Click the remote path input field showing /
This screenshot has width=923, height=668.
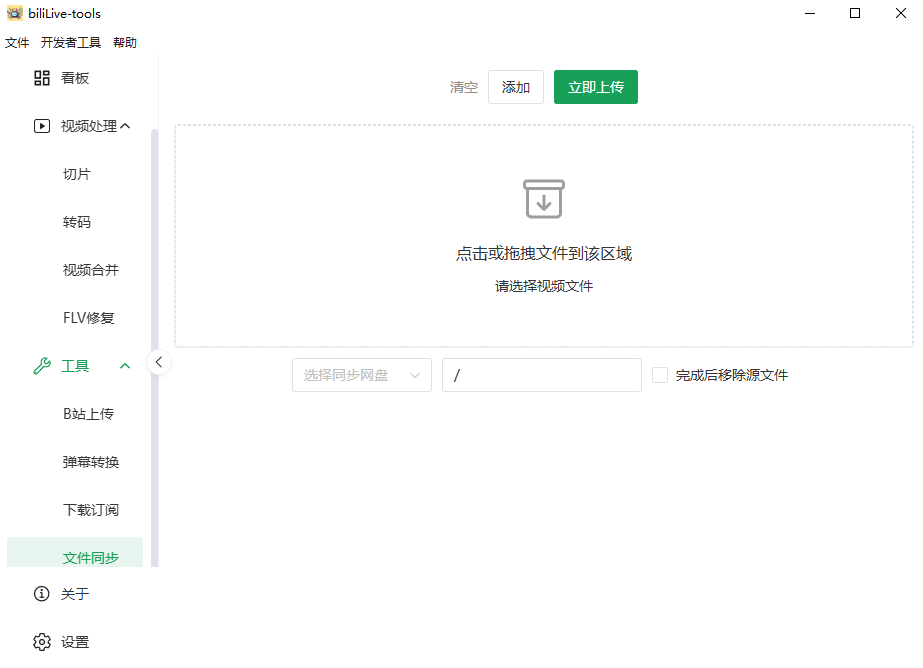pyautogui.click(x=542, y=375)
